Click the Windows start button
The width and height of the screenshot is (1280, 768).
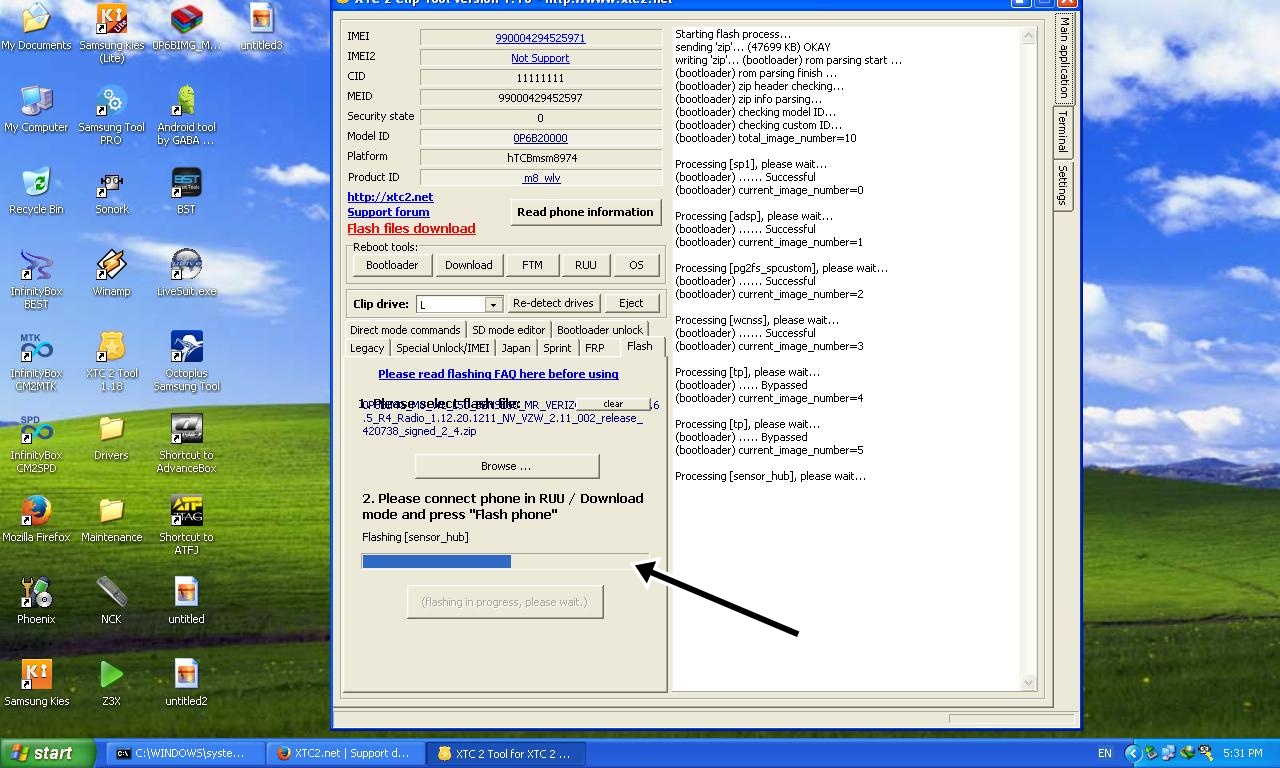(47, 753)
